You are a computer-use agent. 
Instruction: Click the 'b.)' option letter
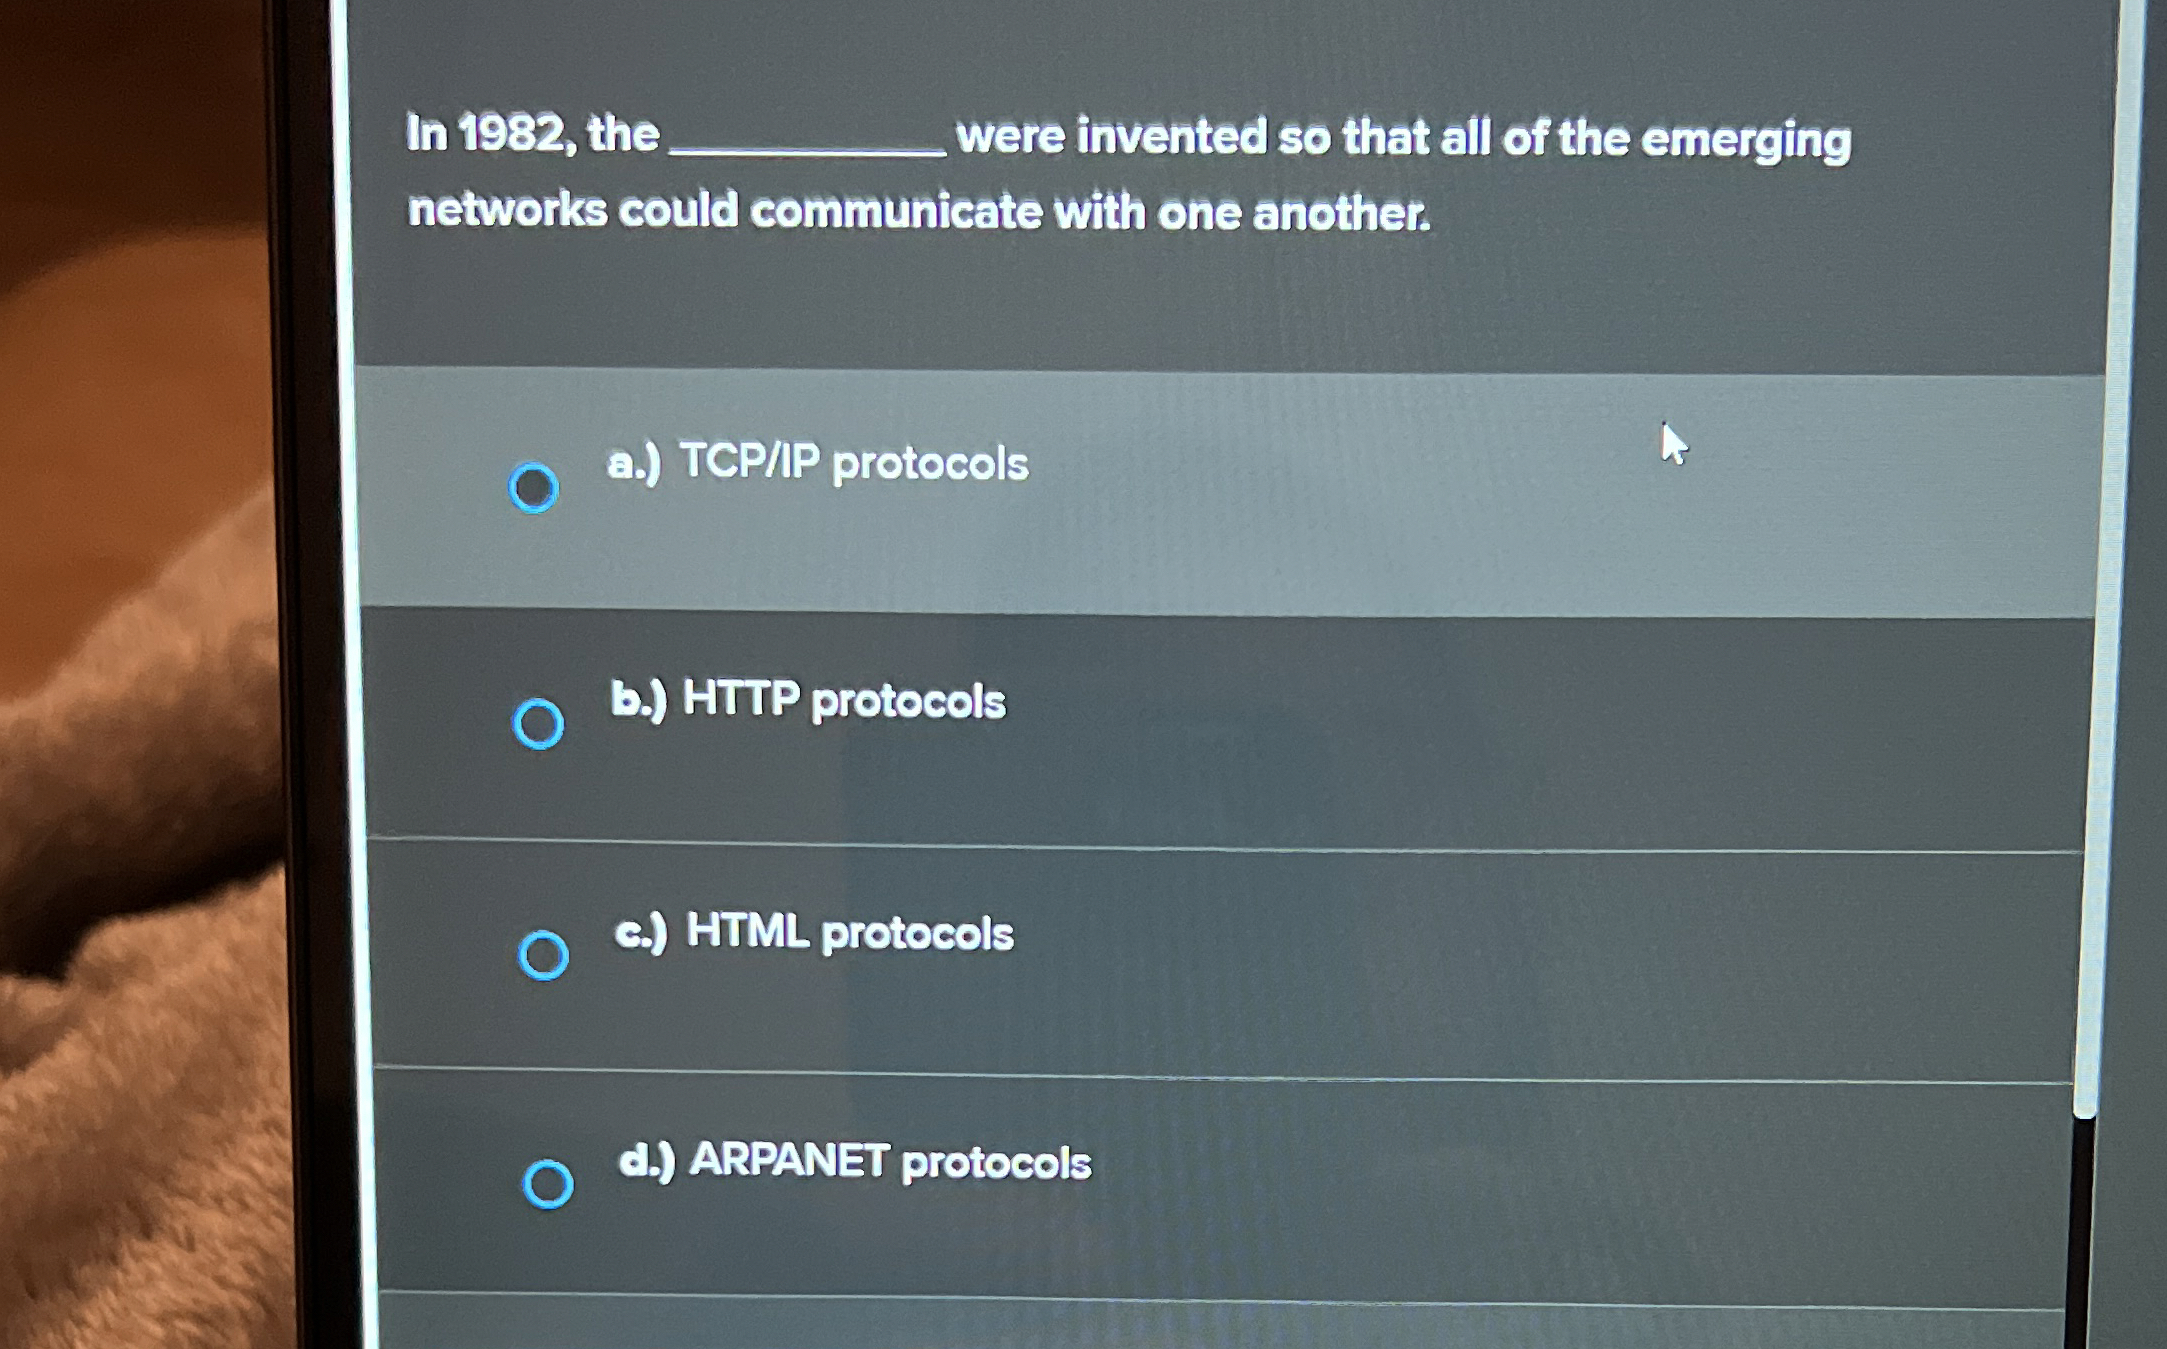coord(638,699)
